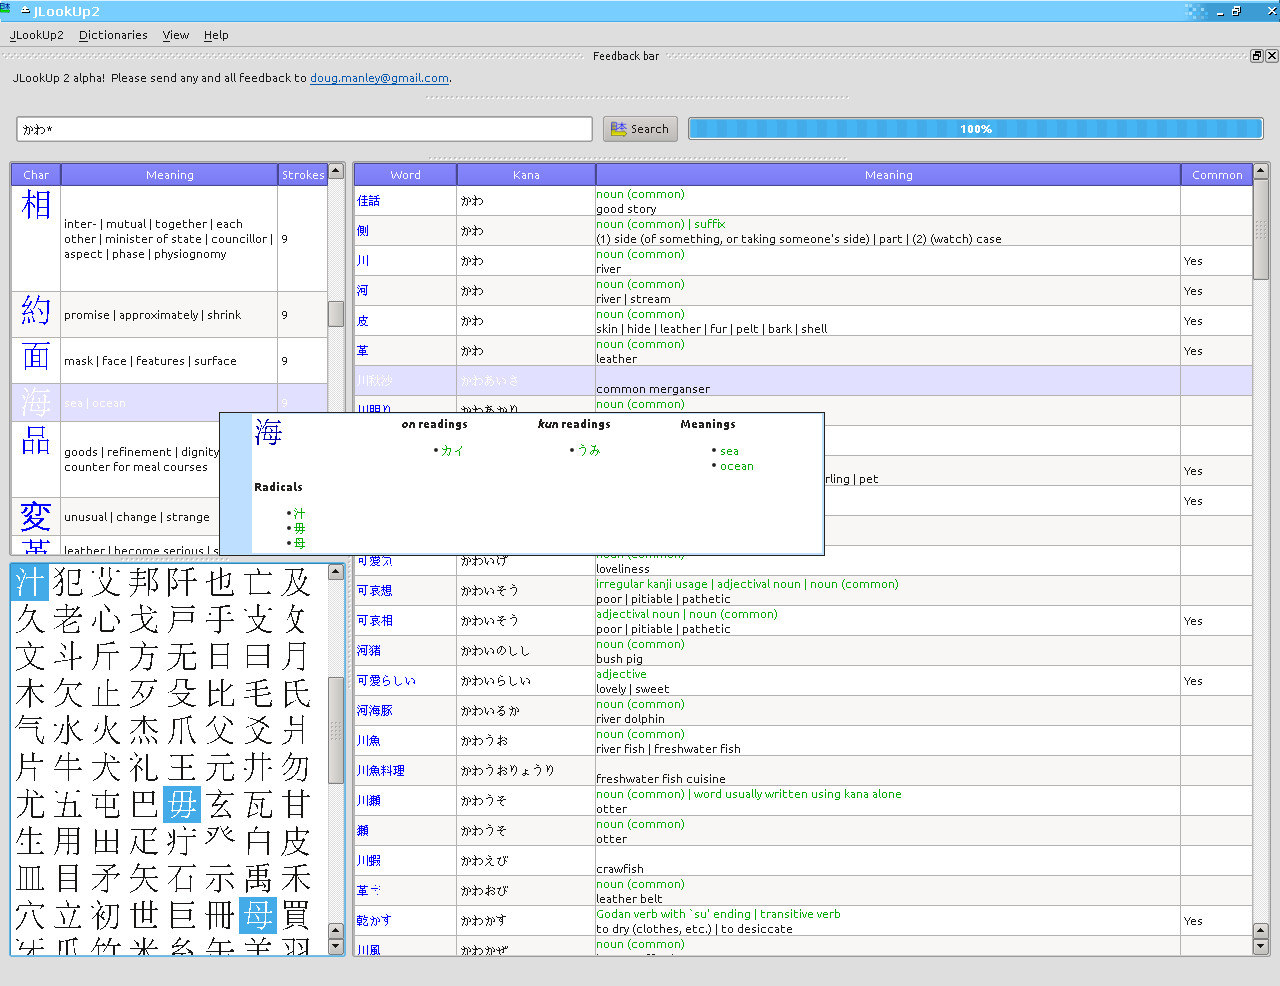Select the 相 kanji row

(169, 239)
